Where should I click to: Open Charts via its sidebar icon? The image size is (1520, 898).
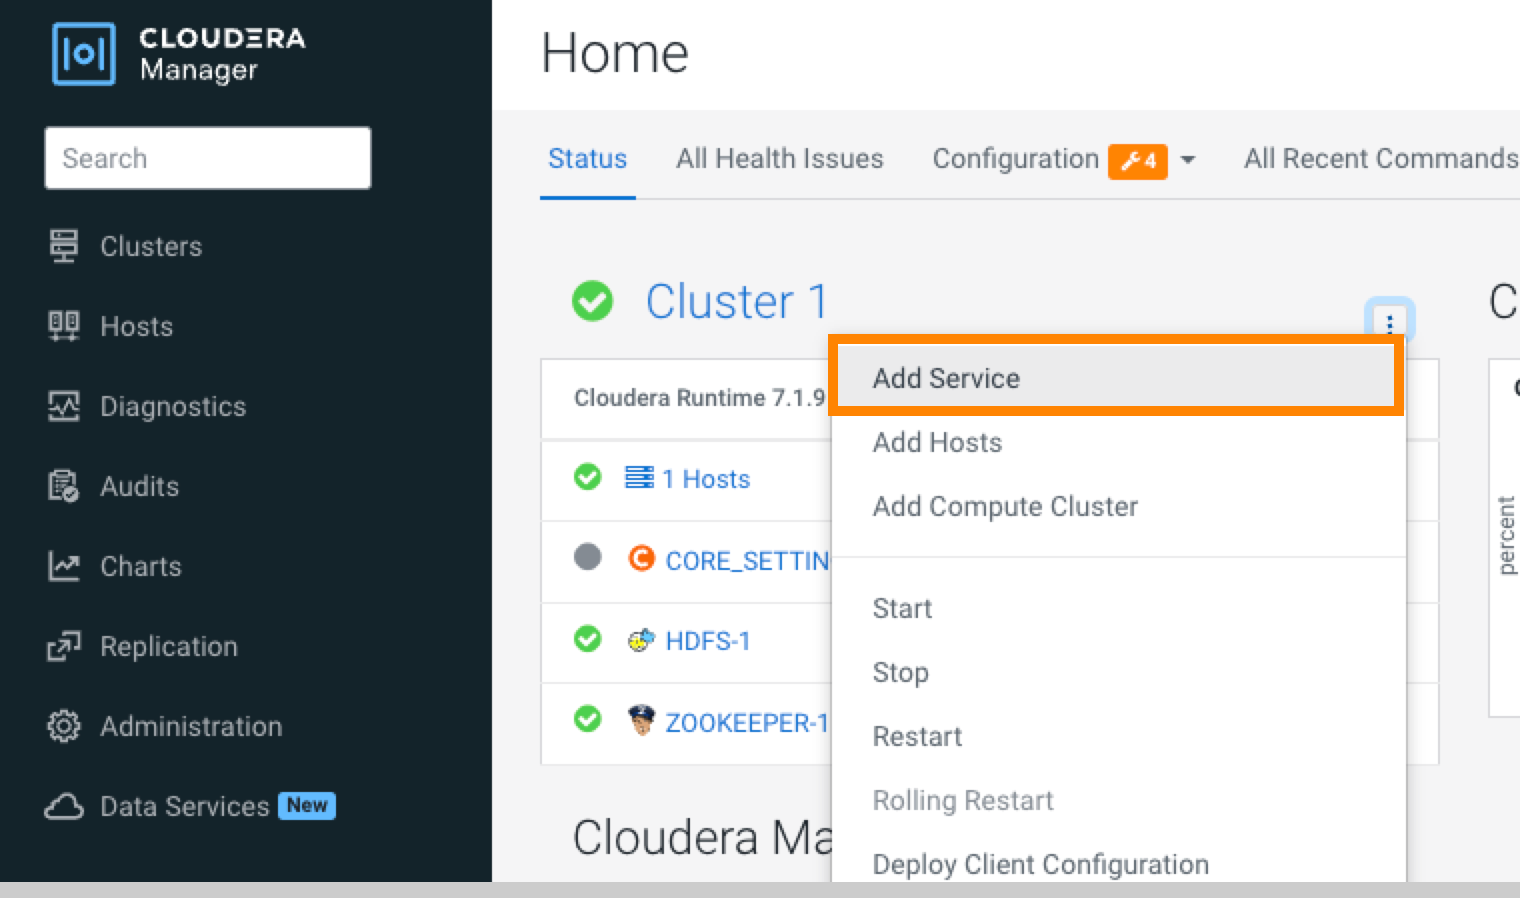click(64, 566)
